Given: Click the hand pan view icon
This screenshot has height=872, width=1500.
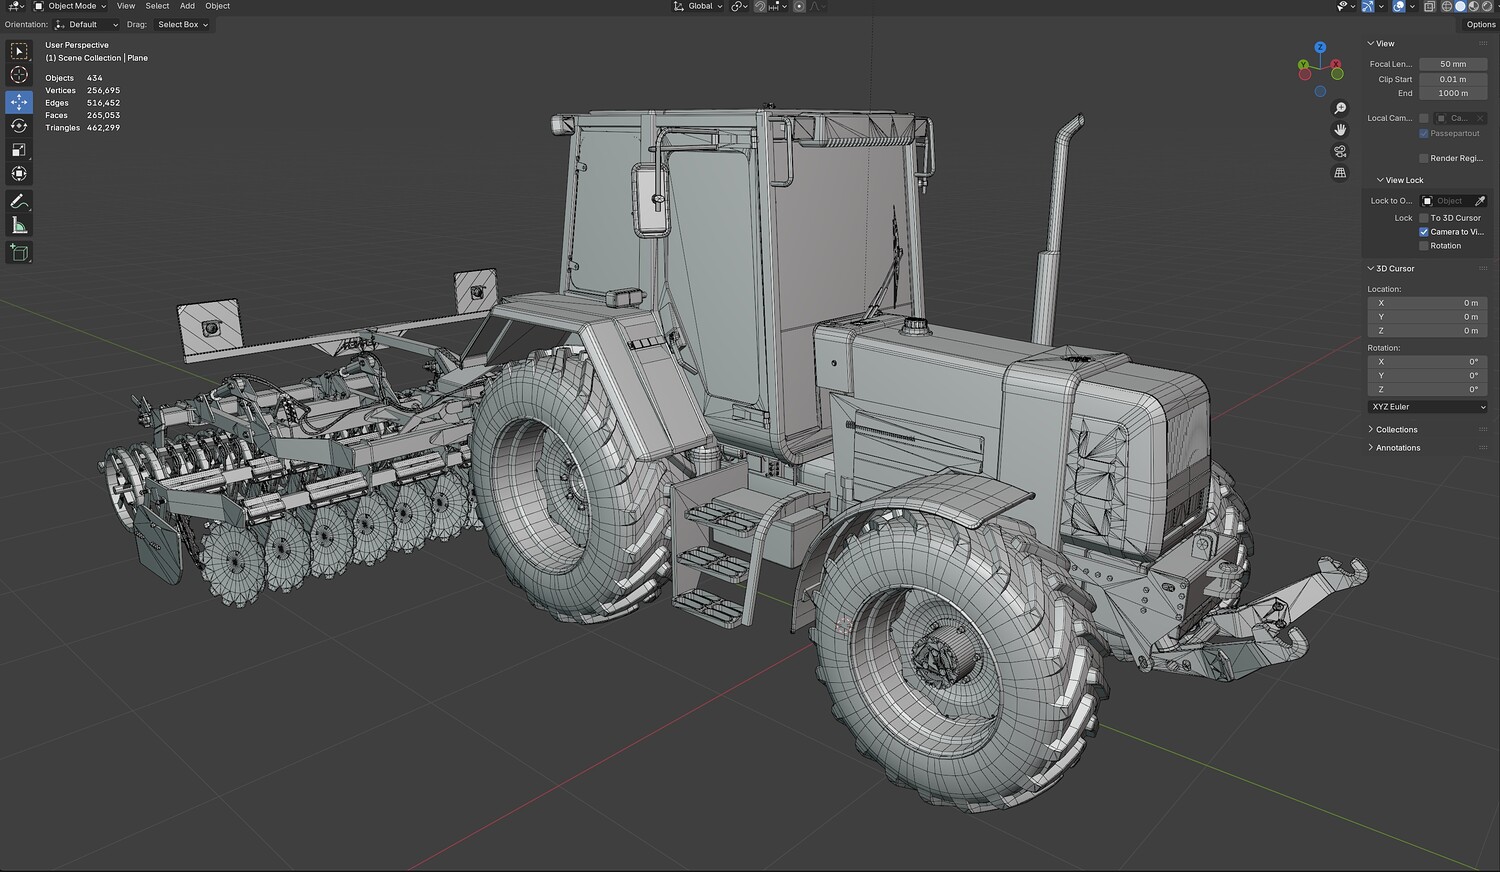Looking at the screenshot, I should [x=1340, y=130].
